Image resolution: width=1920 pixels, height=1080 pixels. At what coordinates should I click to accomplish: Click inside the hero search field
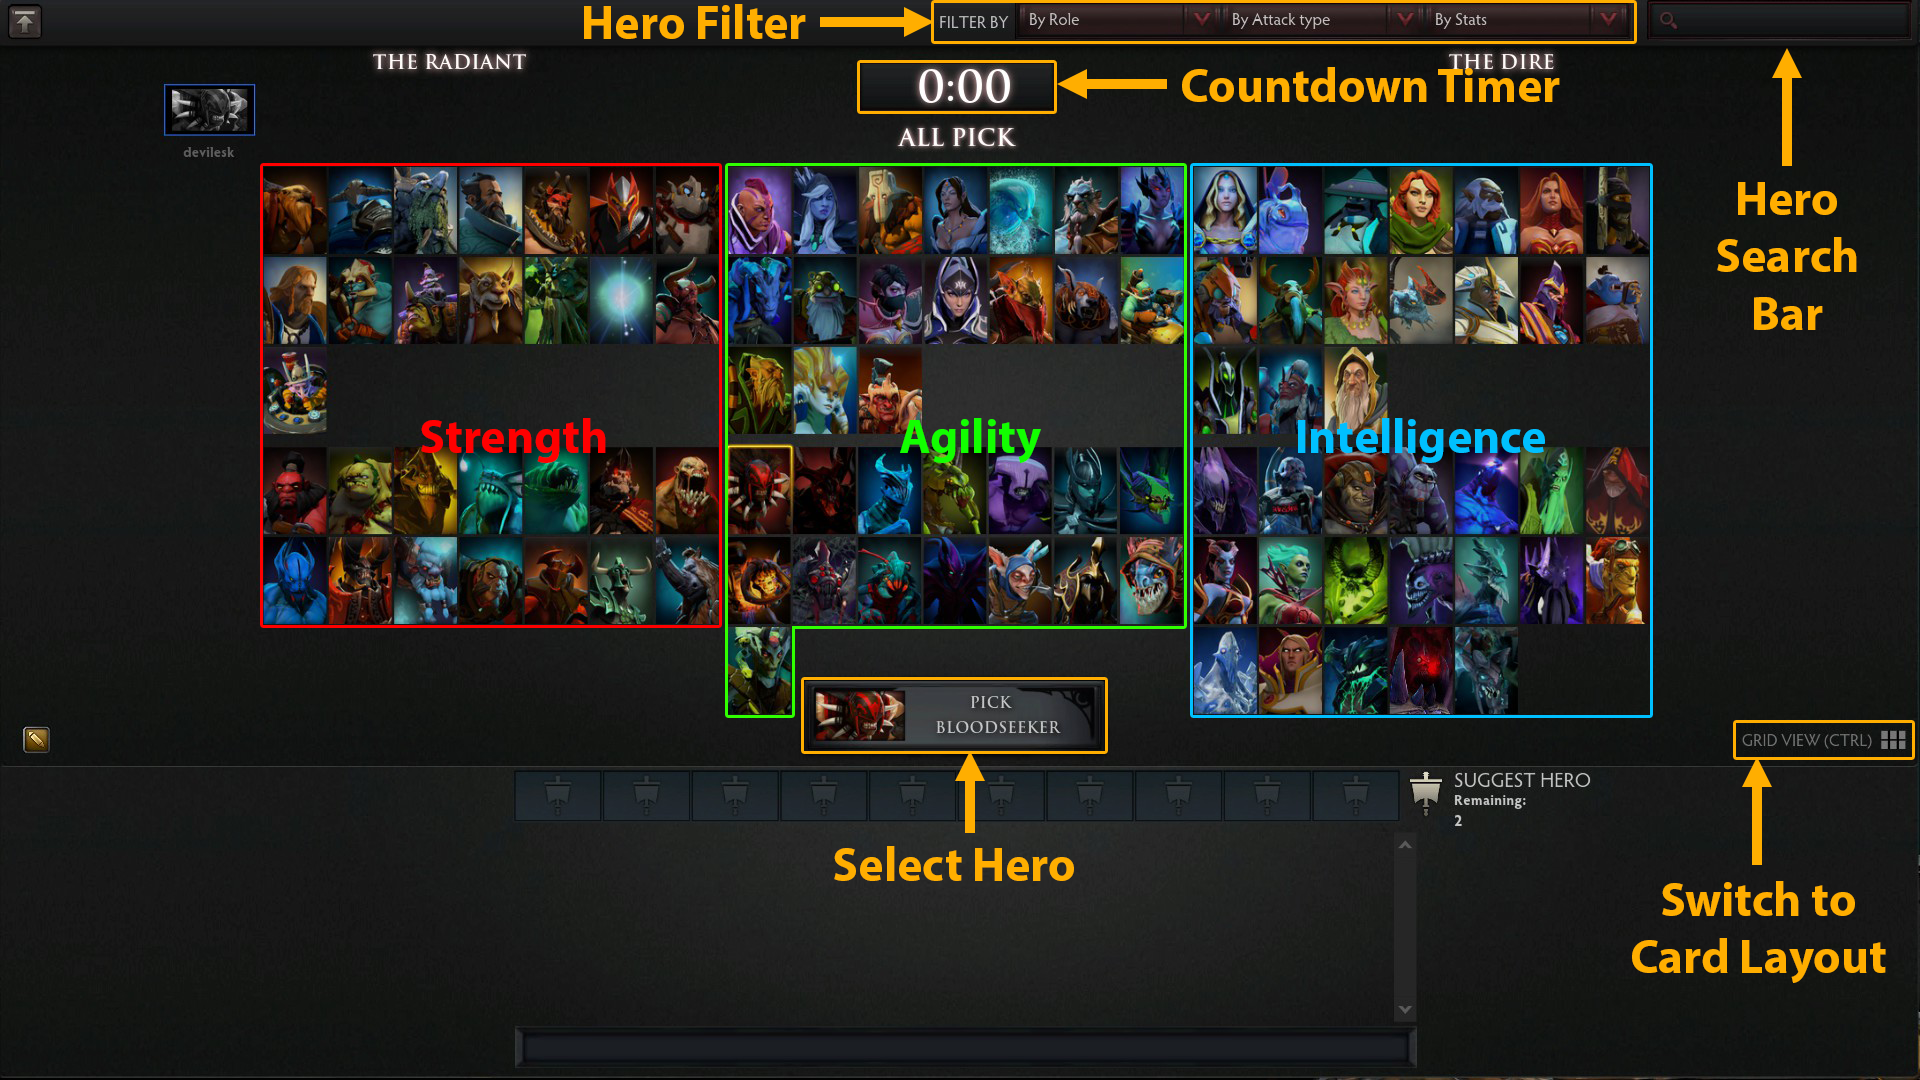coord(1781,20)
